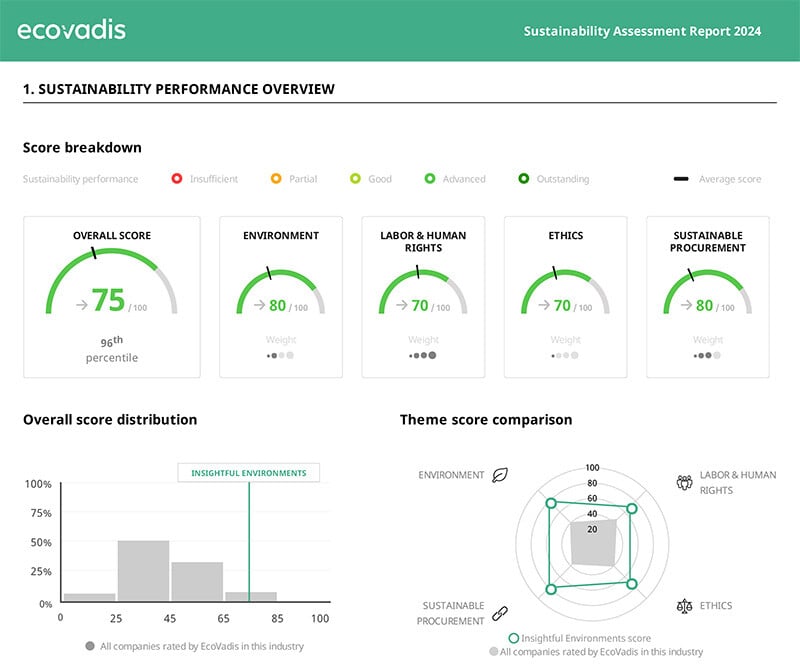Click the radar chart 100 scale label
The width and height of the screenshot is (800, 670).
click(x=592, y=467)
